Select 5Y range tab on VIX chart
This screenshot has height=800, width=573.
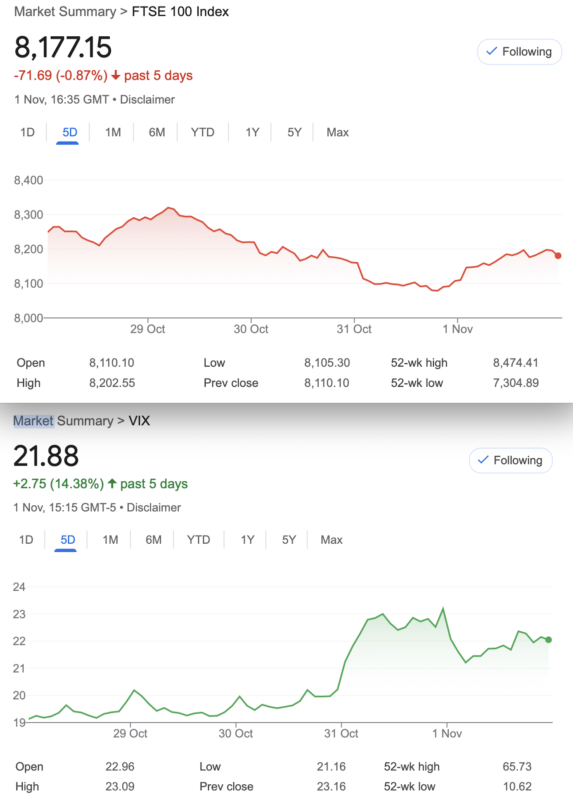pos(289,540)
